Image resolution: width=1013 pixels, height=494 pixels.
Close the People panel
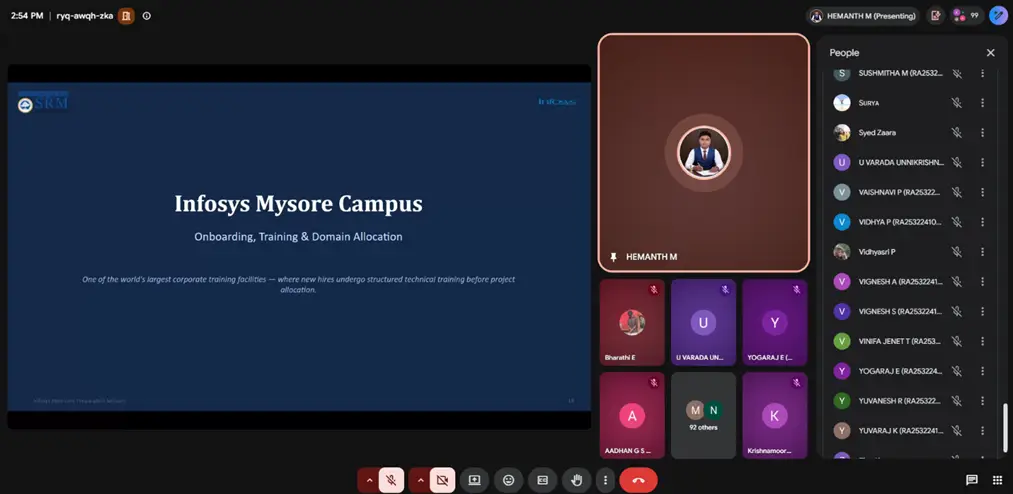pyautogui.click(x=990, y=53)
